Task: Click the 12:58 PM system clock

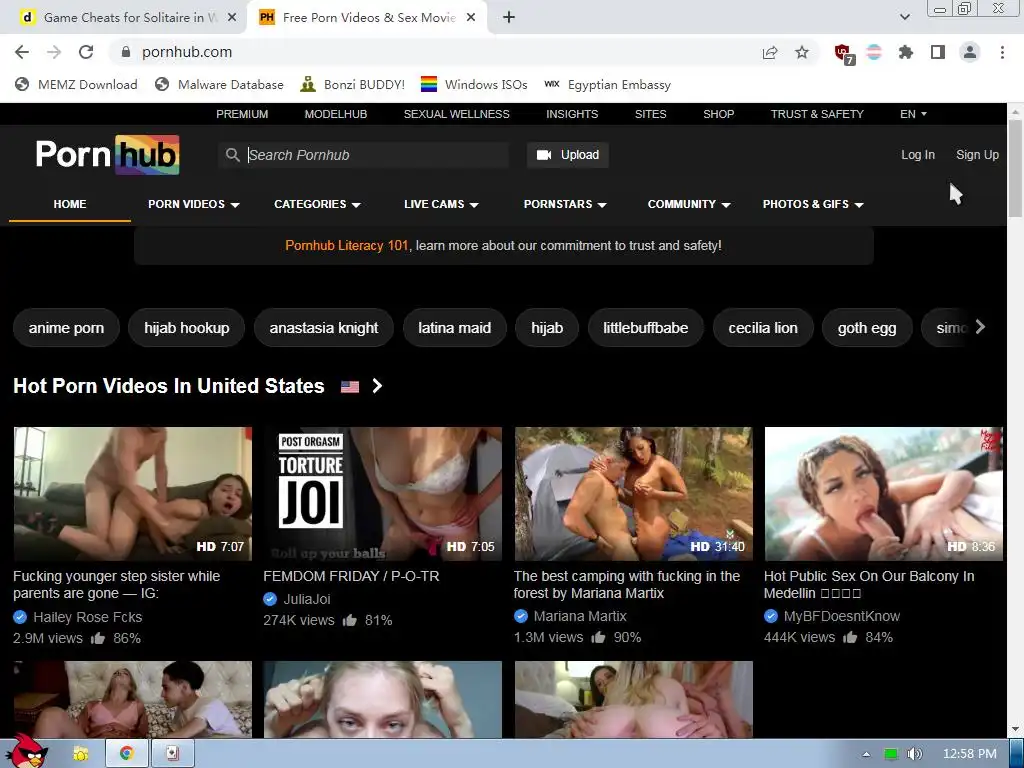Action: click(970, 754)
